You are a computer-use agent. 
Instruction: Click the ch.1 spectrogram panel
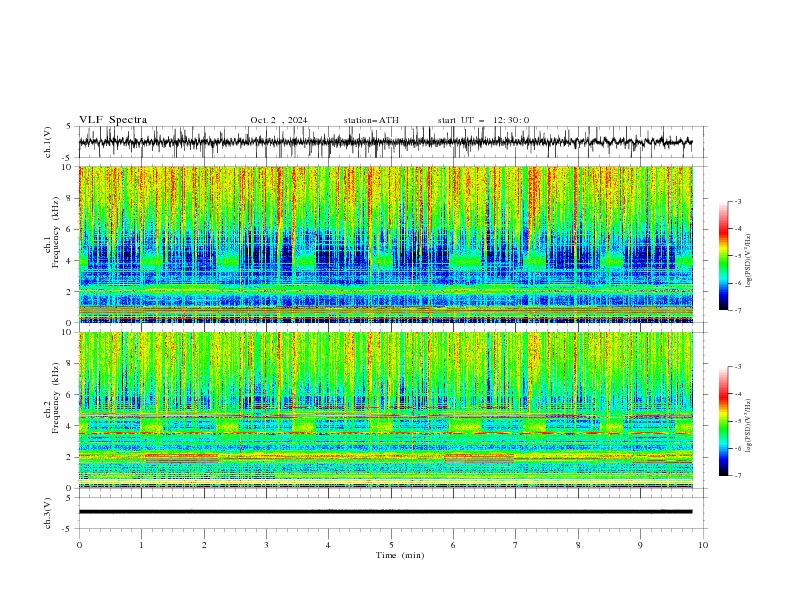click(x=386, y=244)
